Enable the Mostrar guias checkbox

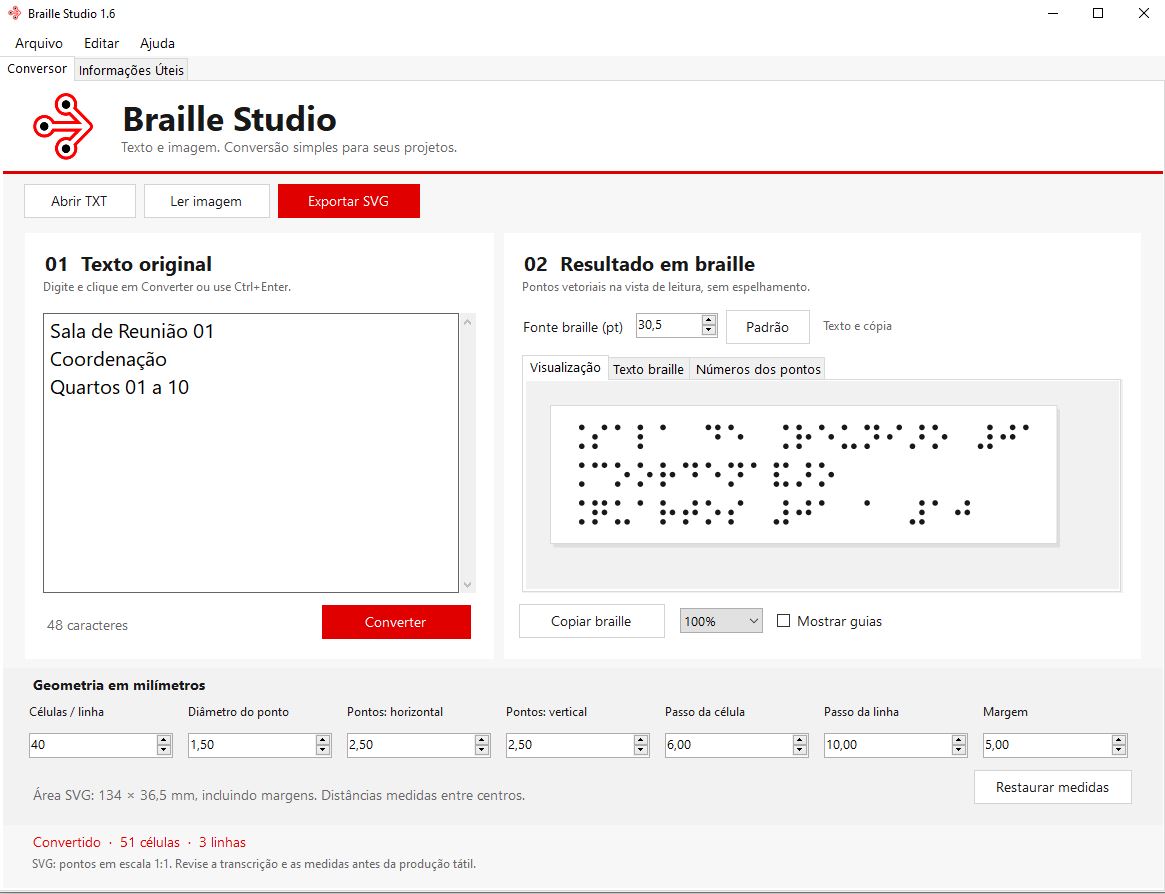click(783, 621)
